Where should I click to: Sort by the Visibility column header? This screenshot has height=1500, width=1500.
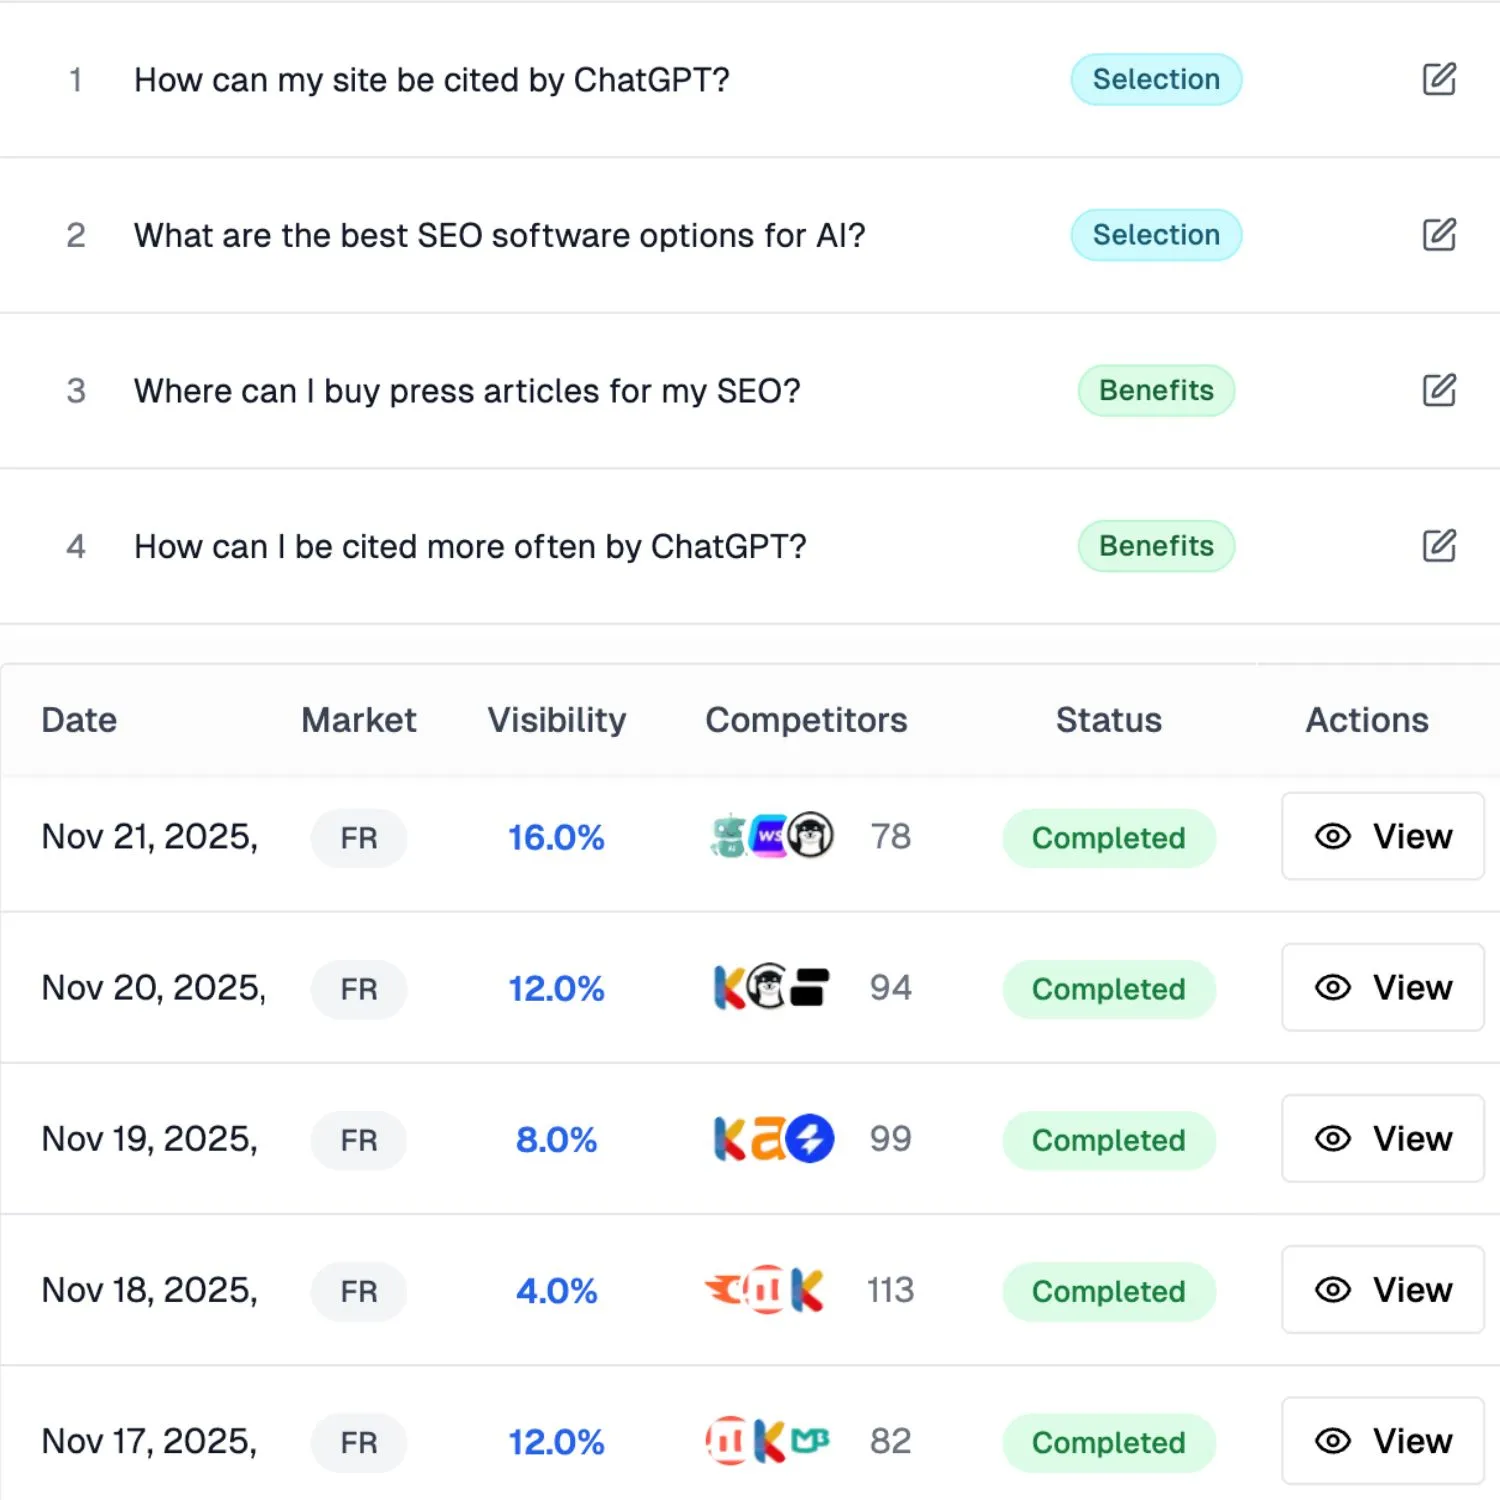[557, 720]
